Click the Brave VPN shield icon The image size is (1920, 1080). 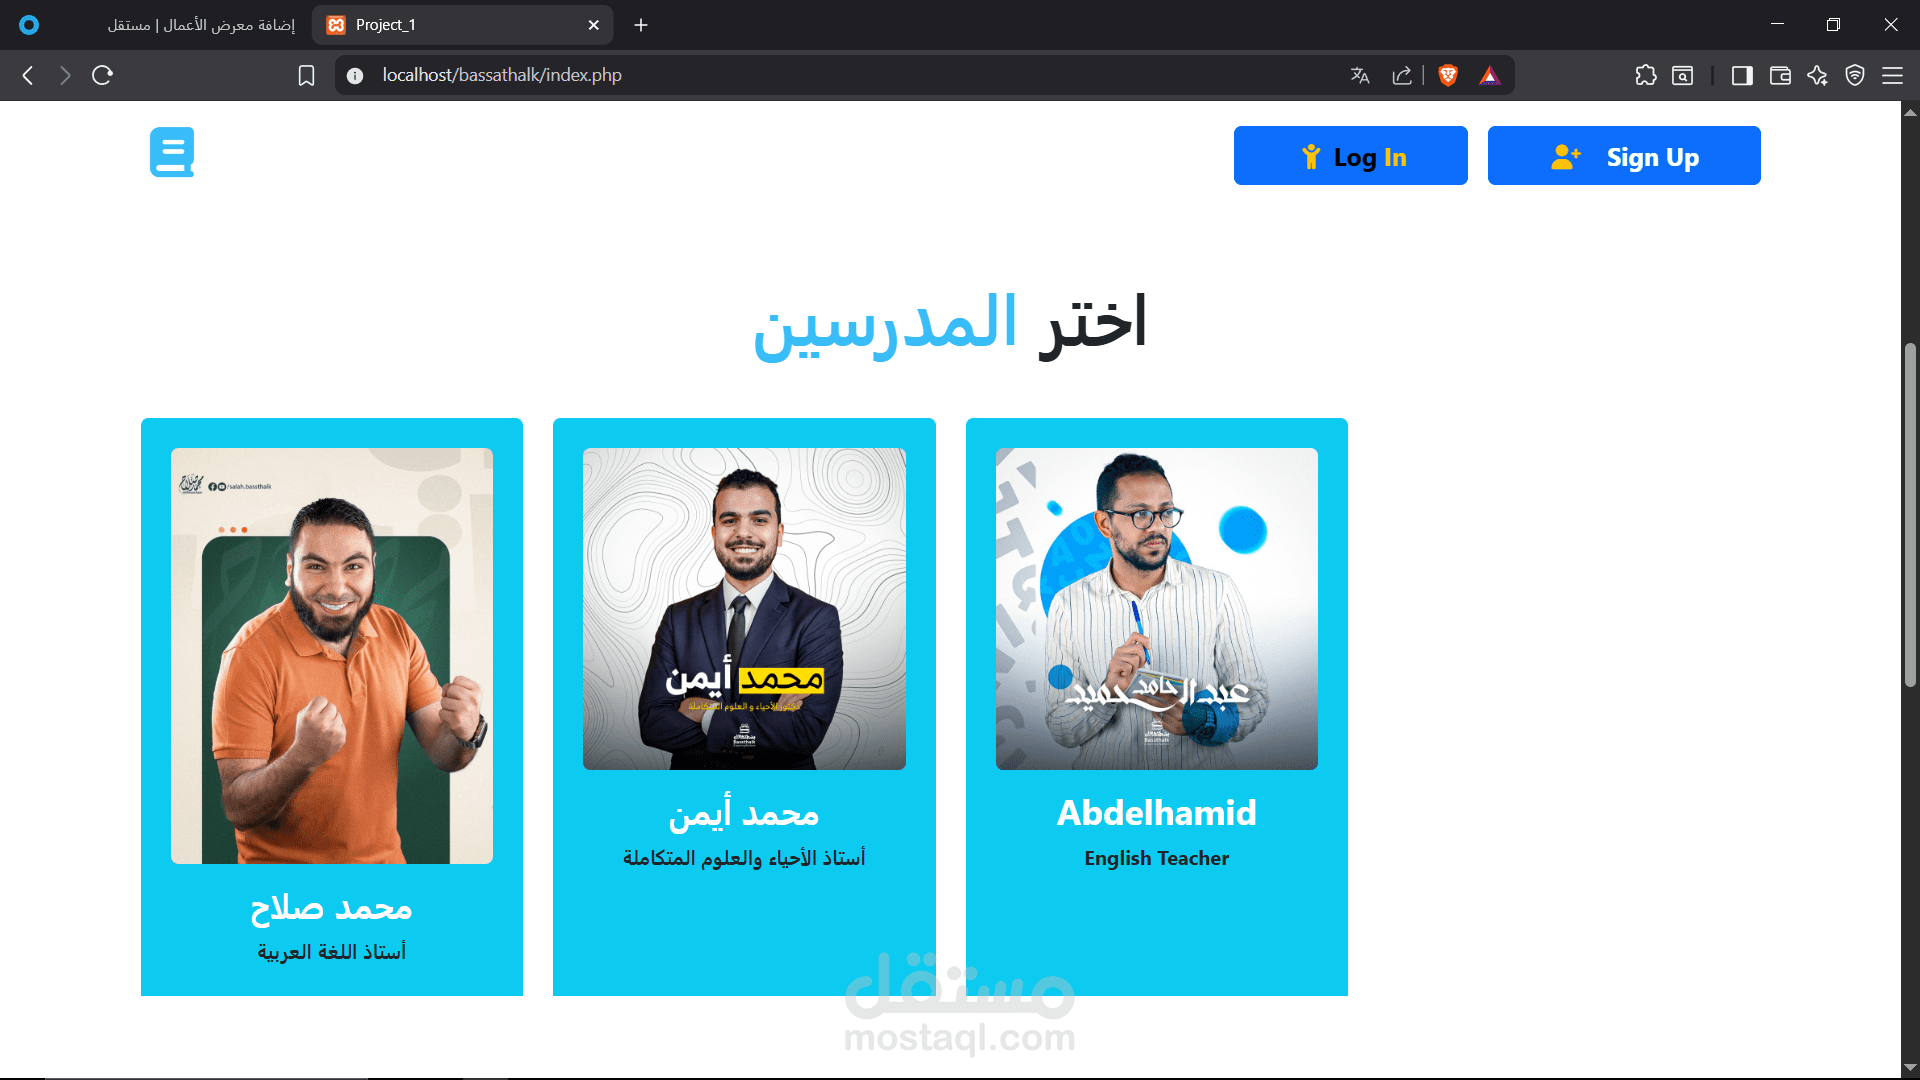point(1855,75)
